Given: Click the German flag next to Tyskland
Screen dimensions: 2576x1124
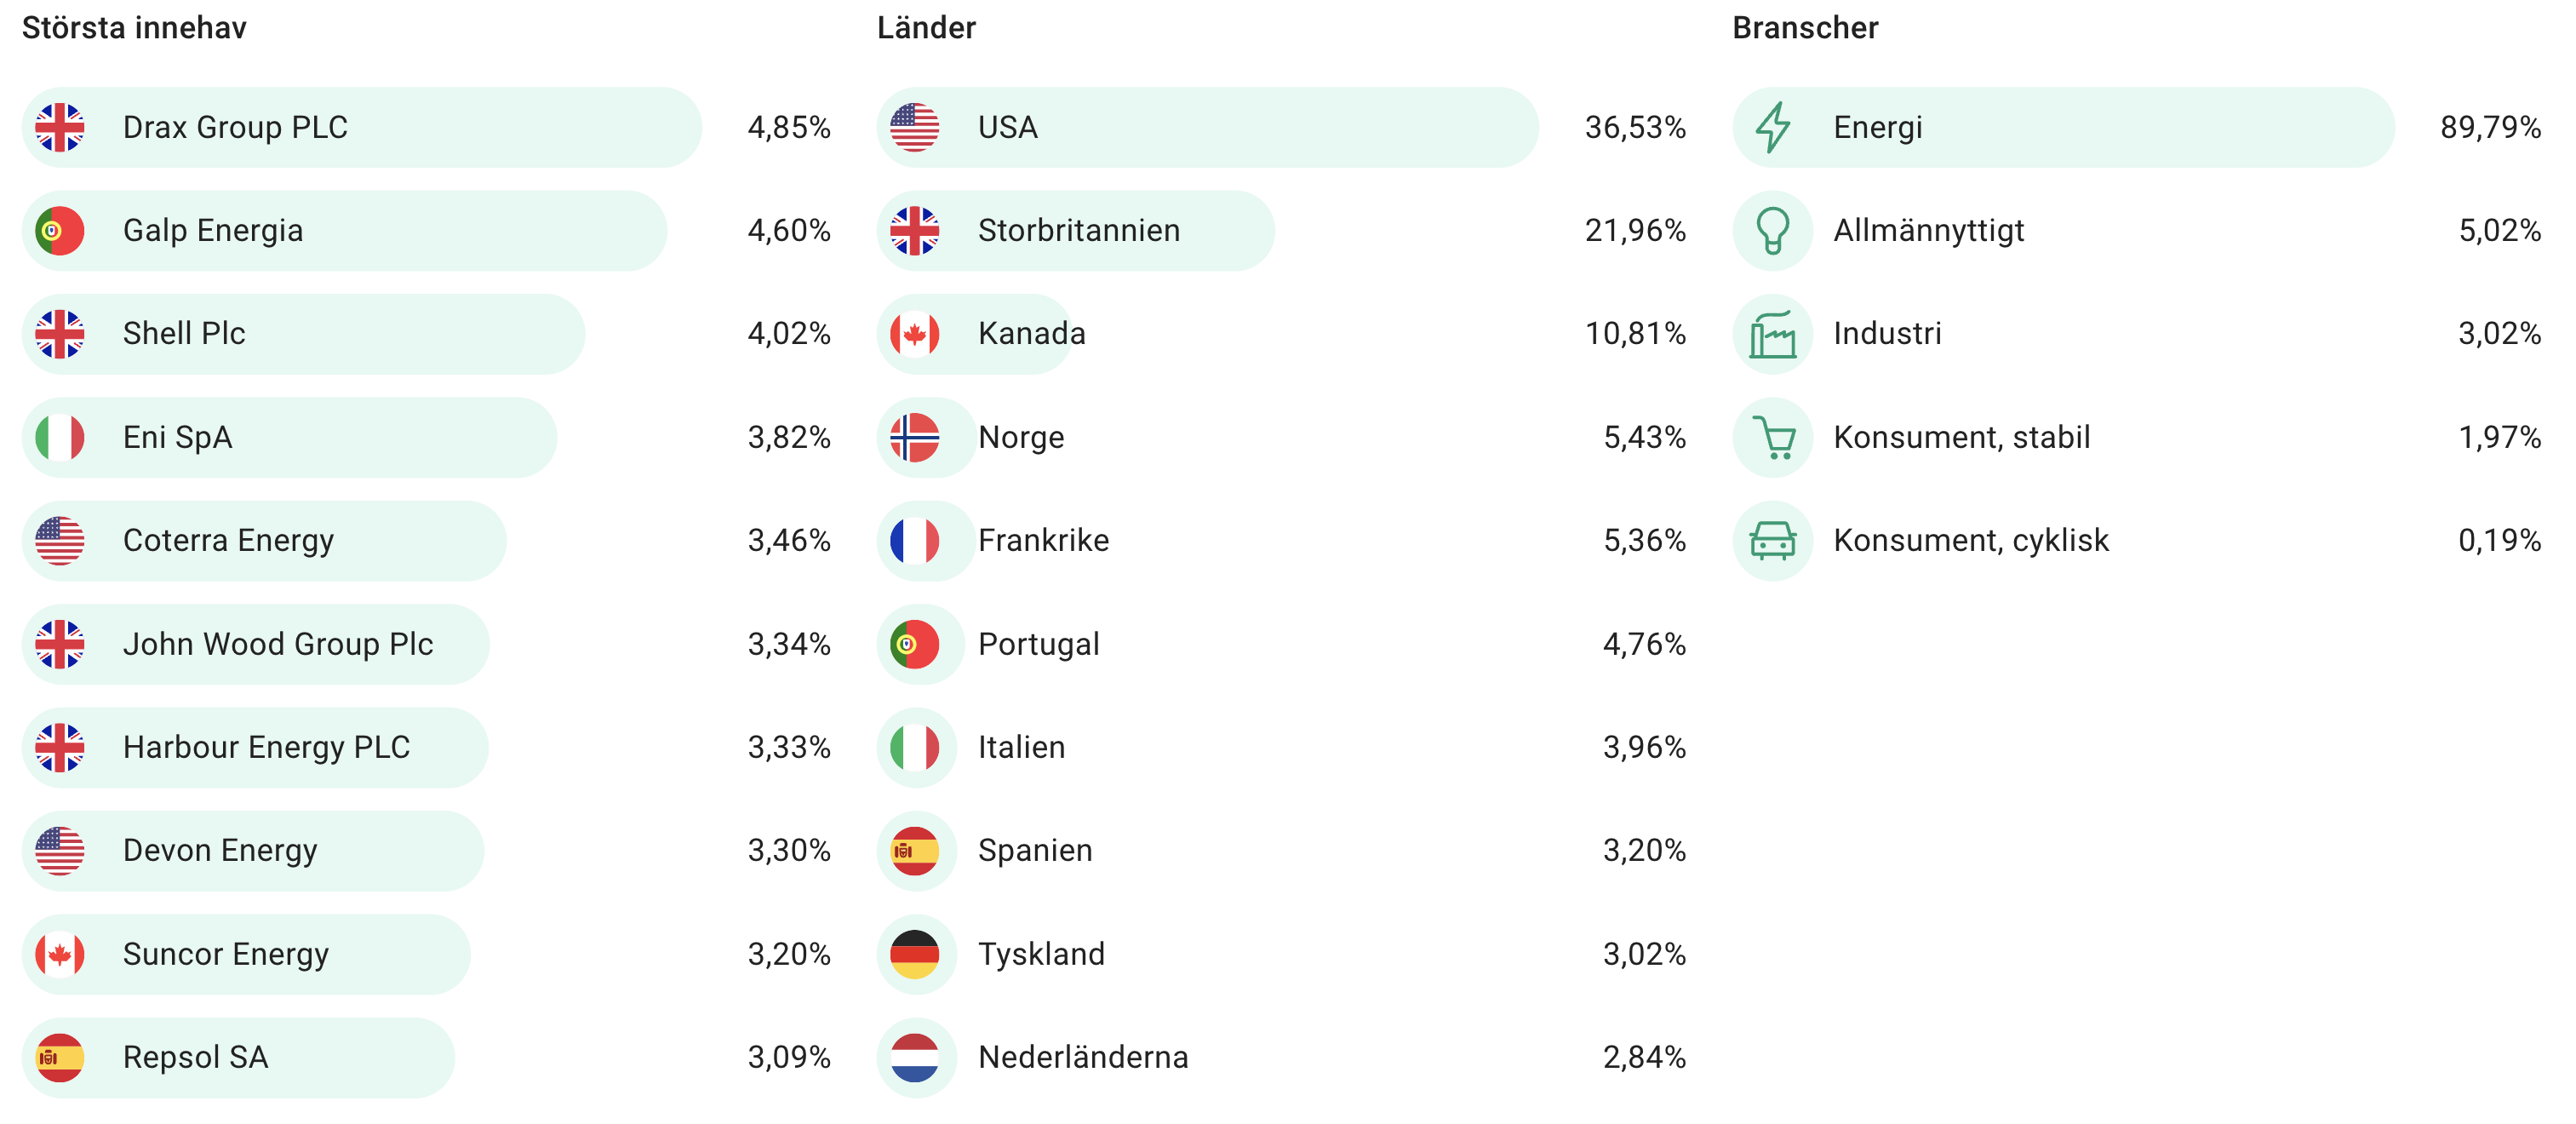Looking at the screenshot, I should (x=915, y=954).
